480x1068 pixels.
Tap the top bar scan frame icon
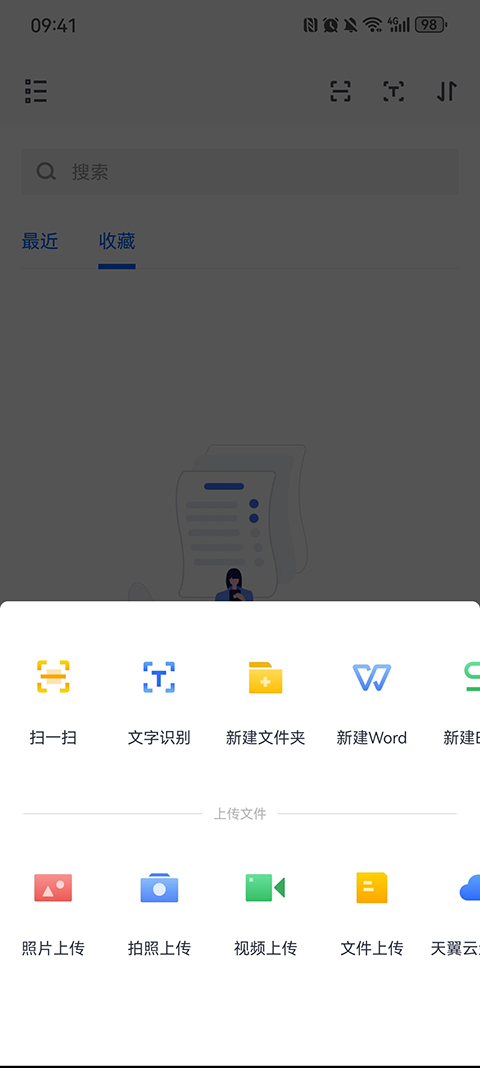point(340,91)
